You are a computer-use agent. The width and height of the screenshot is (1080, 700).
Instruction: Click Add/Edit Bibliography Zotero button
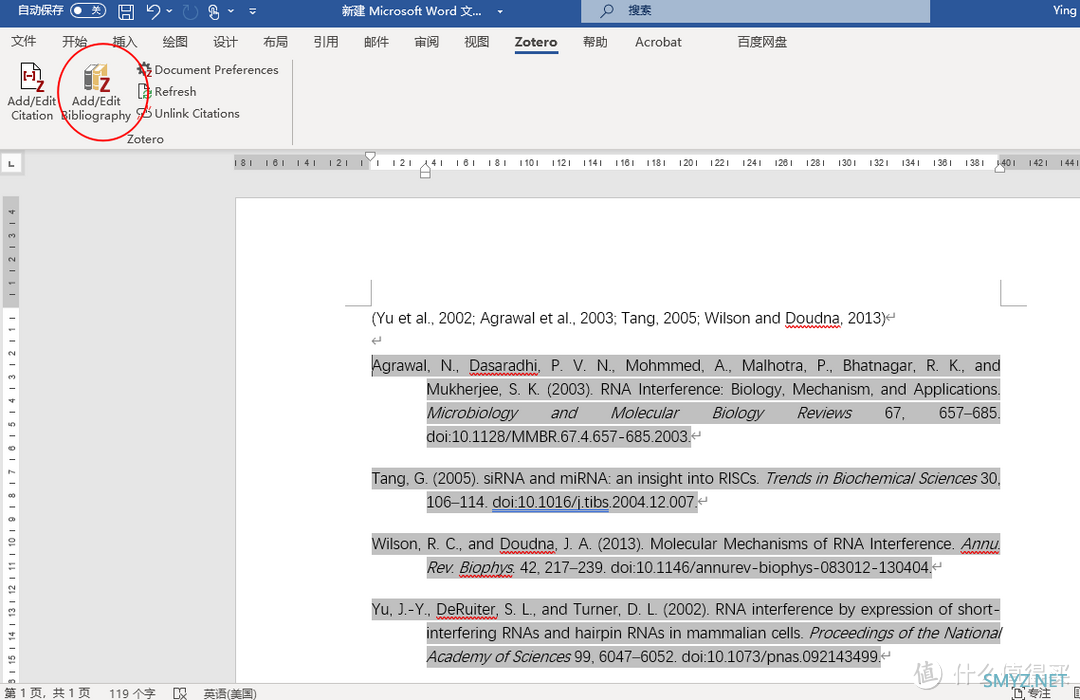[96, 92]
